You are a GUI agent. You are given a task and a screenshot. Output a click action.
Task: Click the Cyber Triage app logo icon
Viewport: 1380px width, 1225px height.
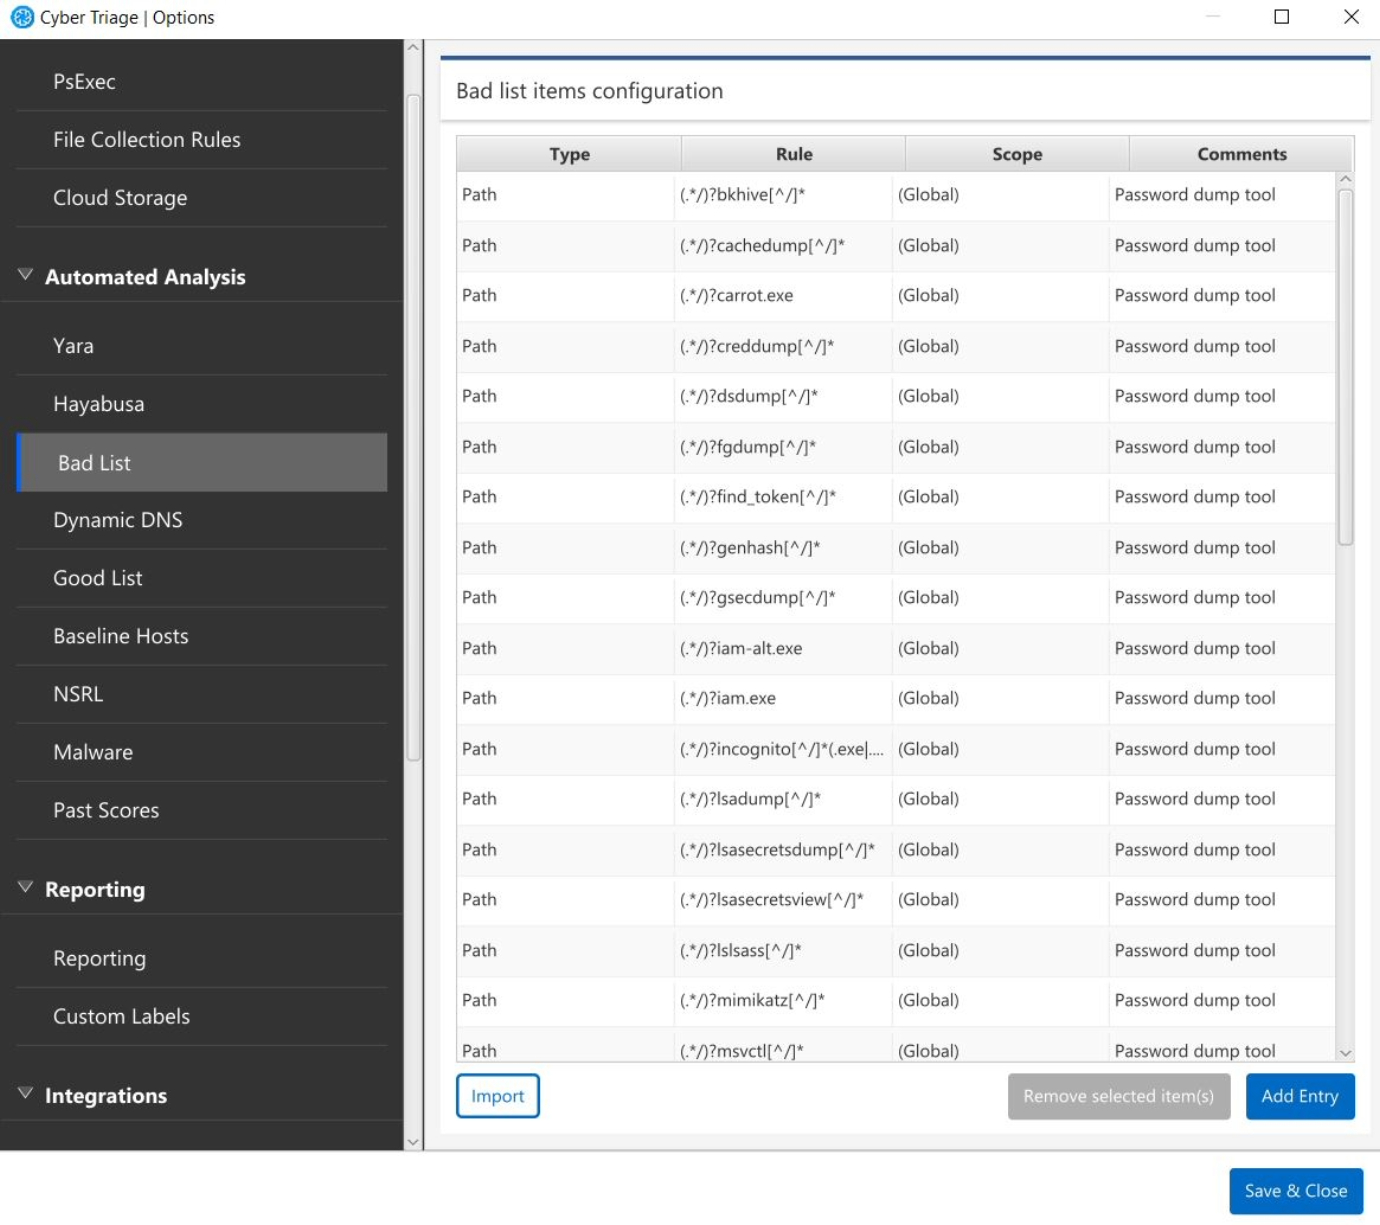point(21,17)
